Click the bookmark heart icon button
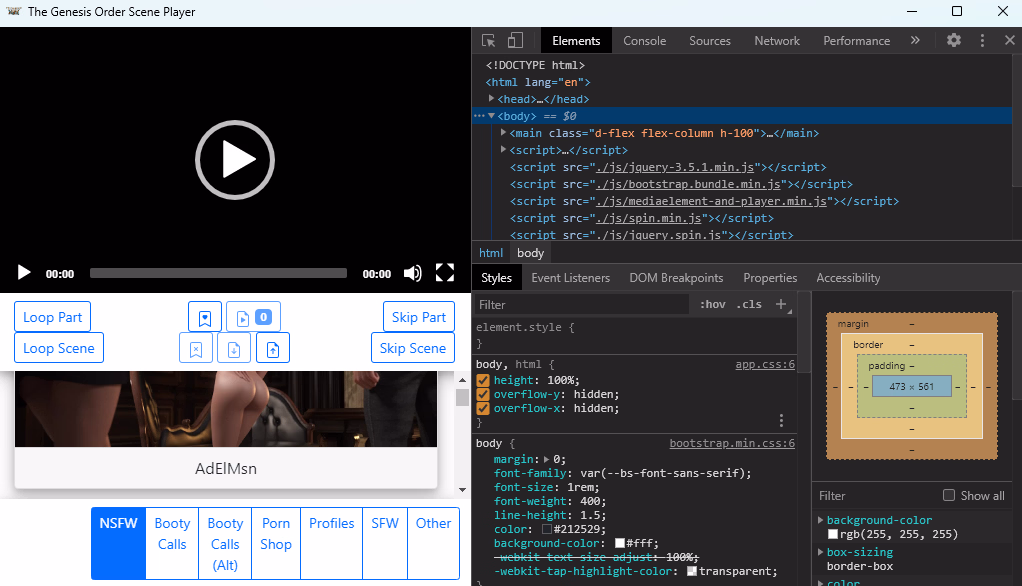 pos(205,317)
